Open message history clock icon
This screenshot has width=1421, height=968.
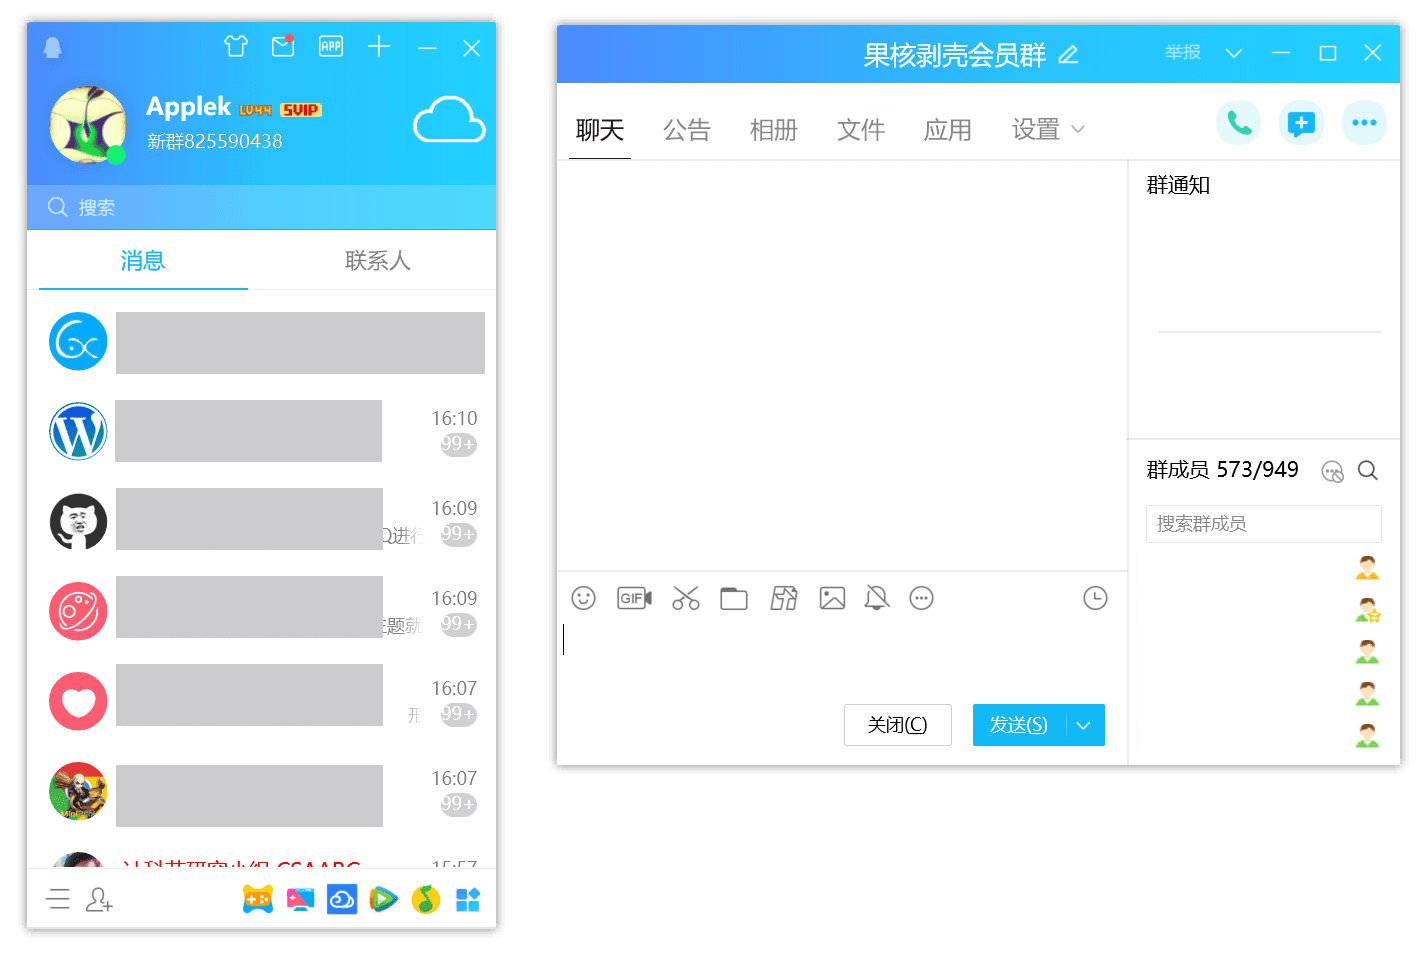click(1095, 598)
